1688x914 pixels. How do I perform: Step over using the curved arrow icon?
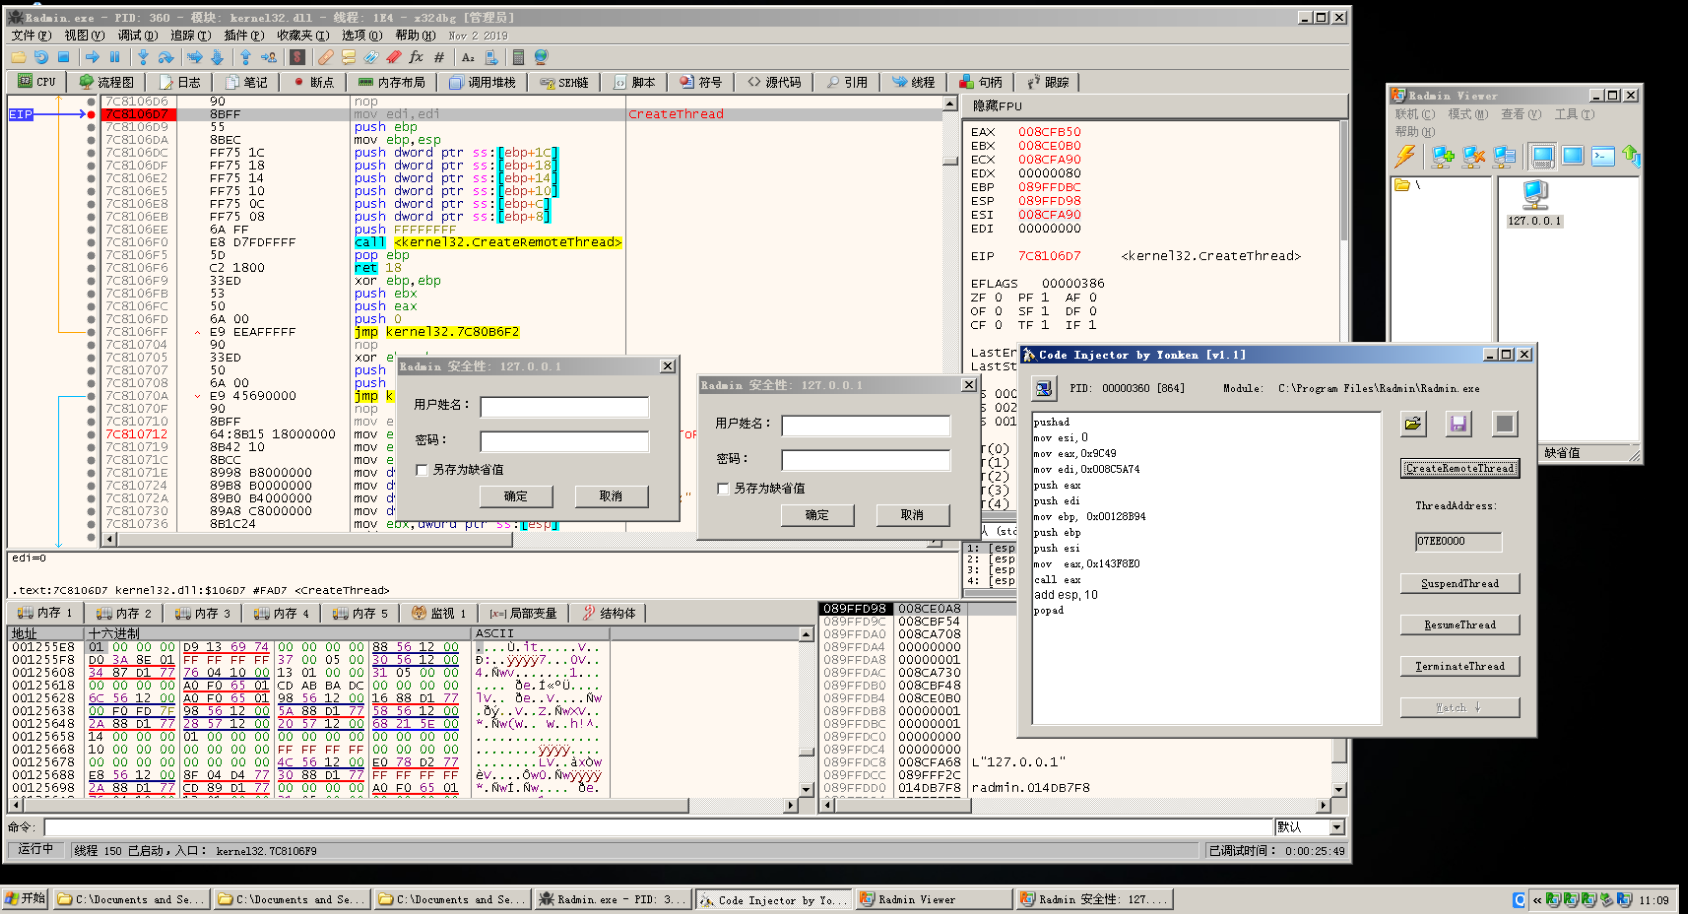(x=166, y=57)
